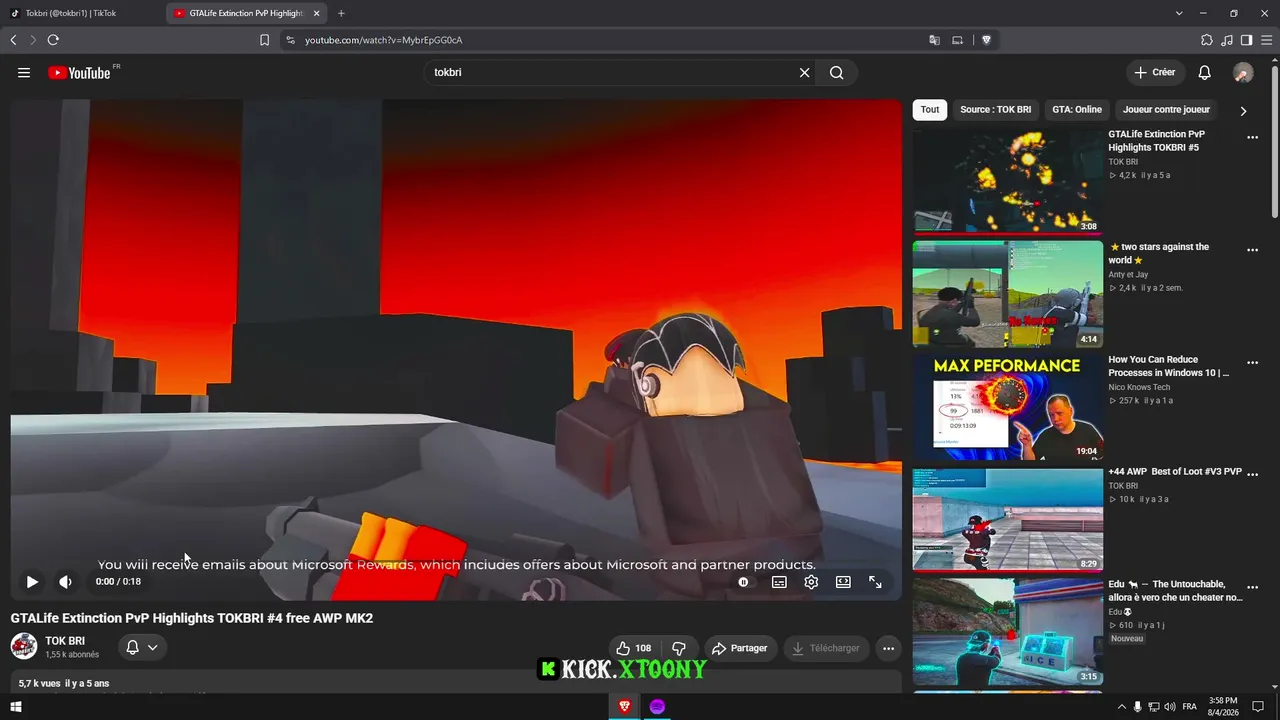Open the Brave main menu

pos(1266,40)
